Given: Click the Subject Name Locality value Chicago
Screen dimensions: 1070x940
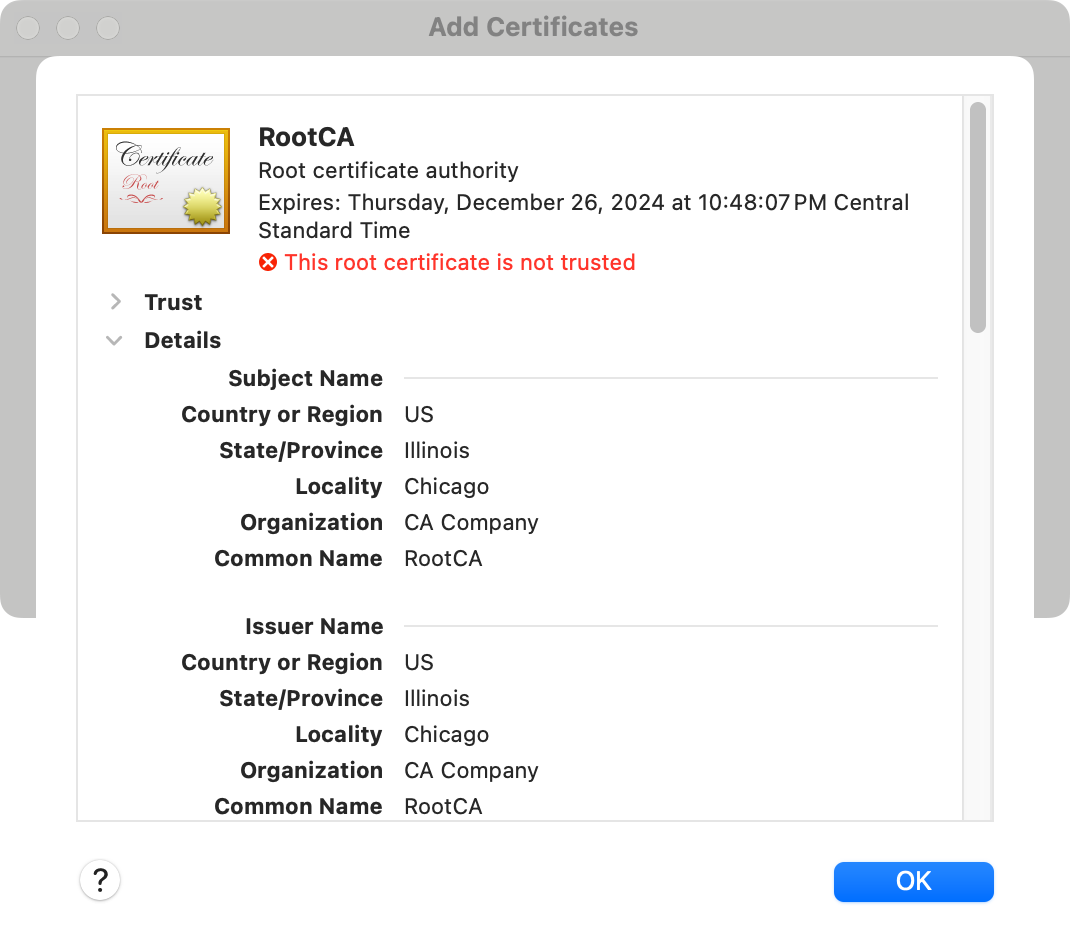Looking at the screenshot, I should [x=446, y=487].
